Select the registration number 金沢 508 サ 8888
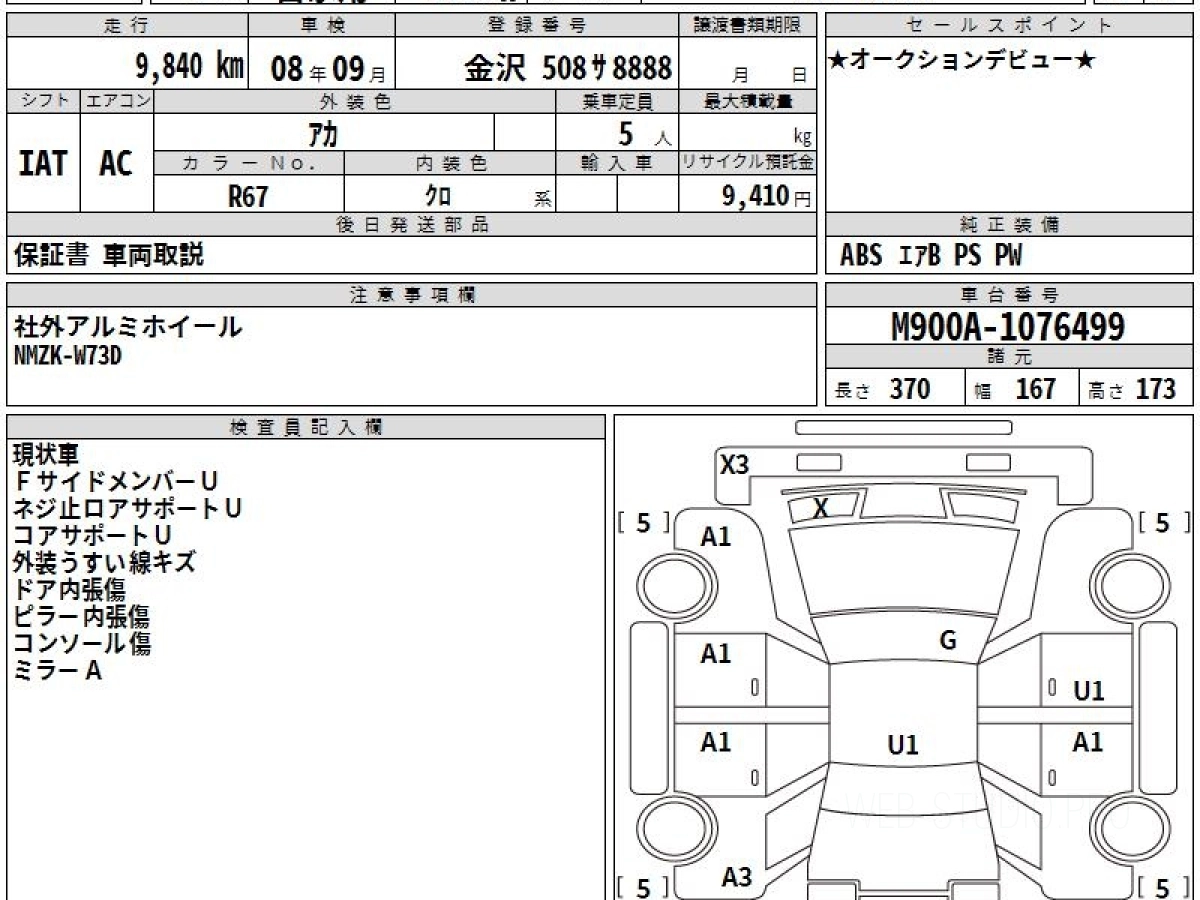 click(567, 68)
